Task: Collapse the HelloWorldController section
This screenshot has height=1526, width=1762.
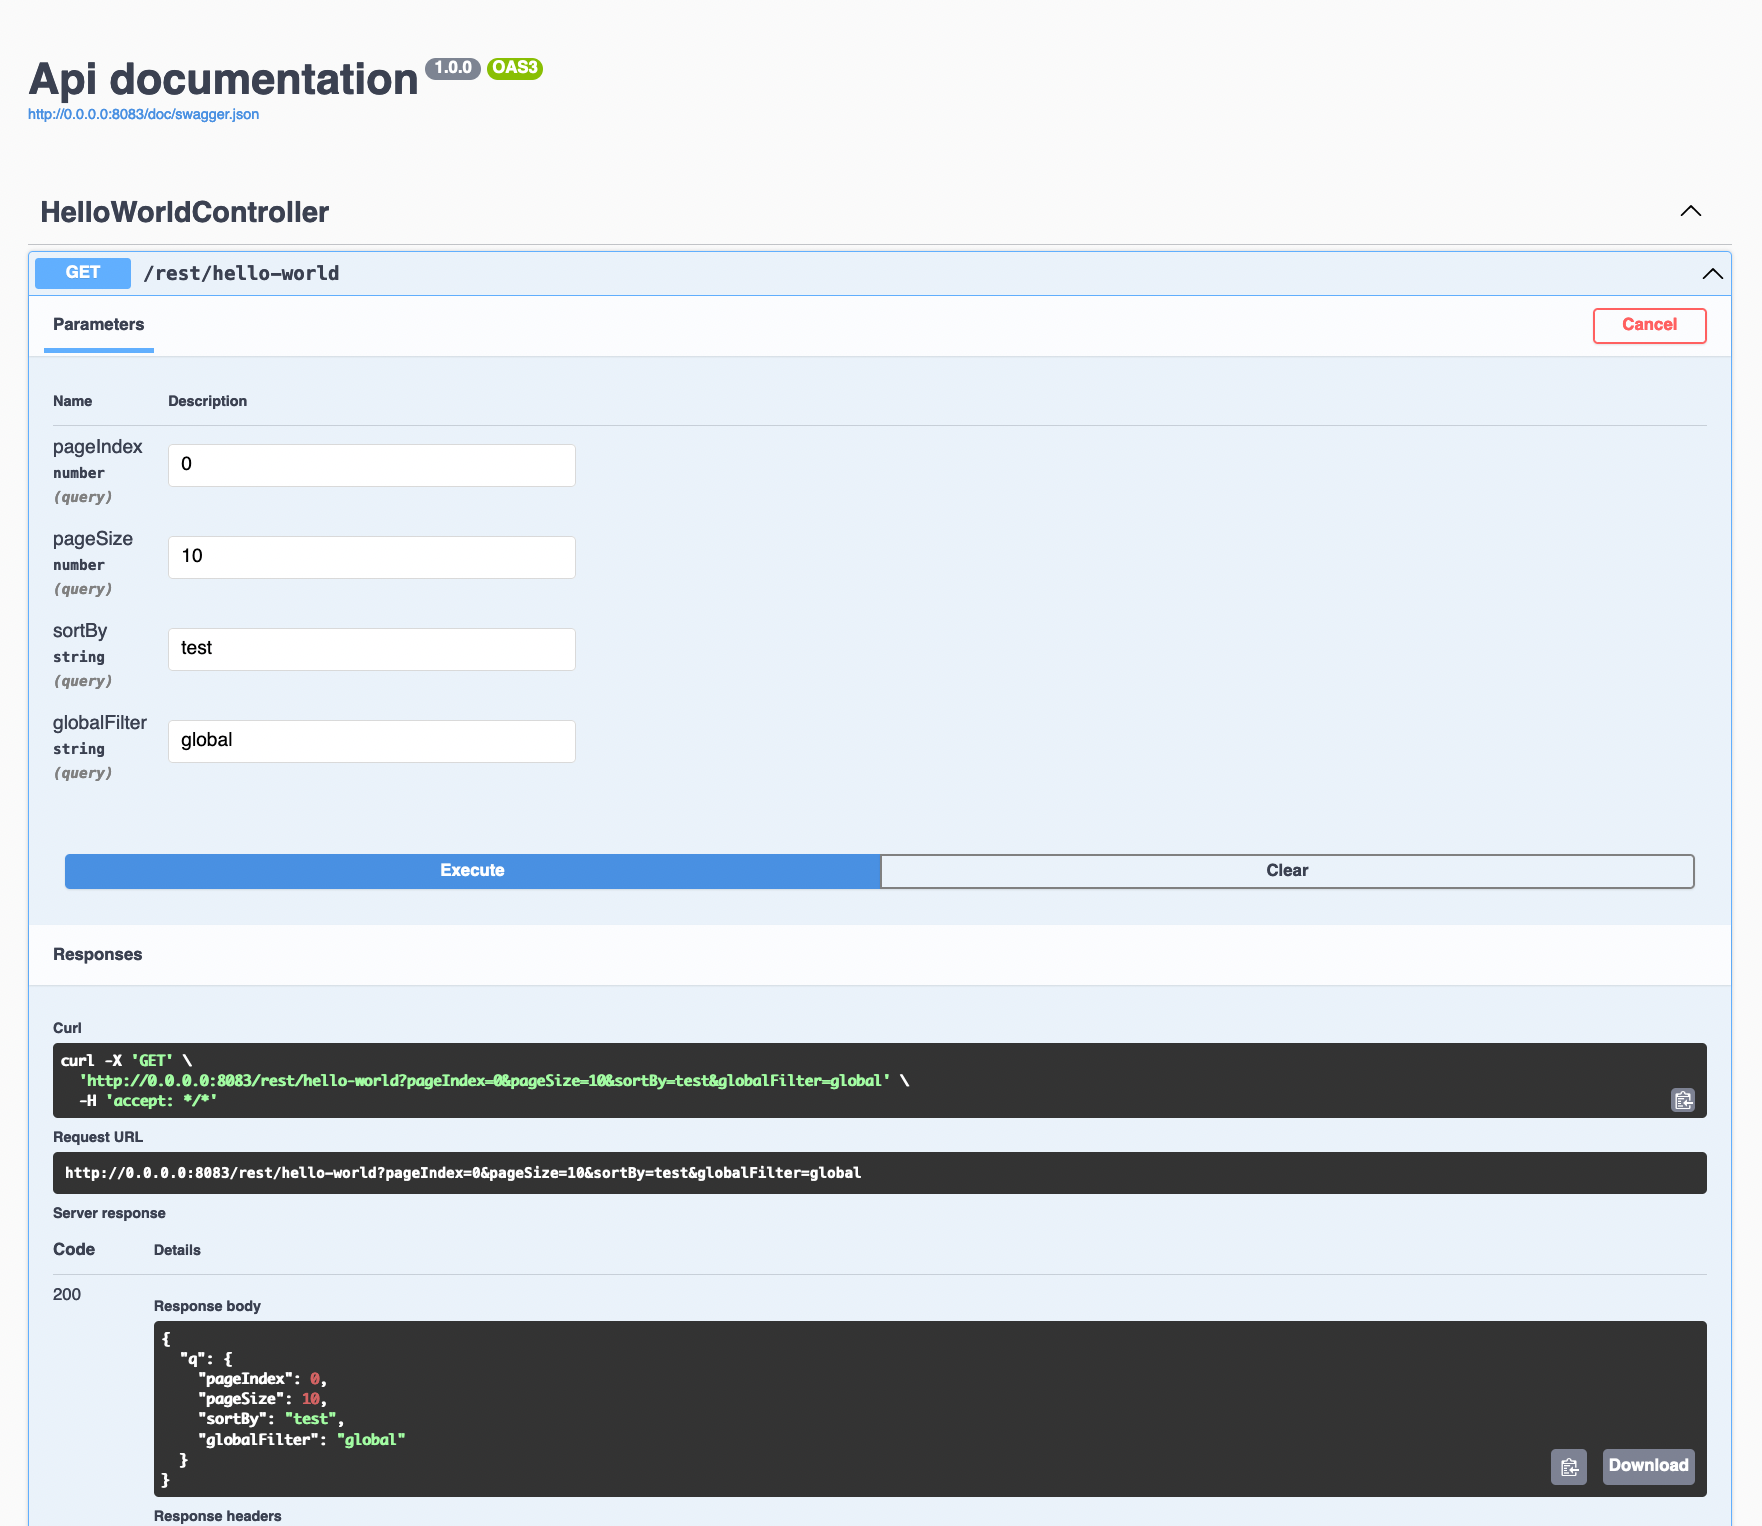Action: pos(1691,211)
